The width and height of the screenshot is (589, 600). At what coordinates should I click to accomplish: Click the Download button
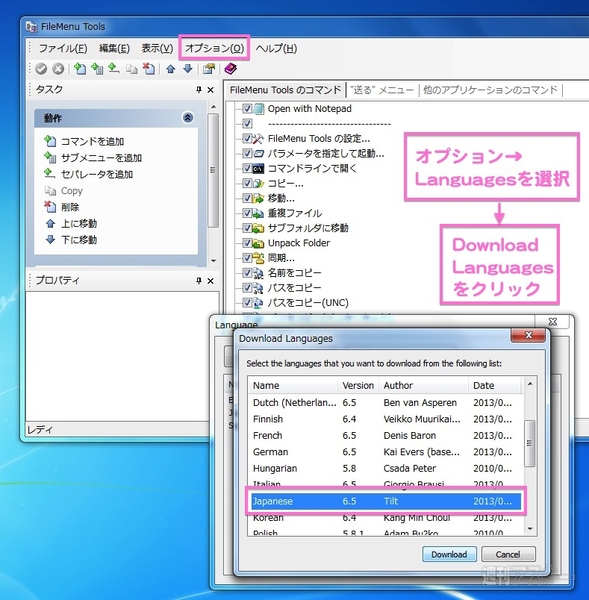449,554
